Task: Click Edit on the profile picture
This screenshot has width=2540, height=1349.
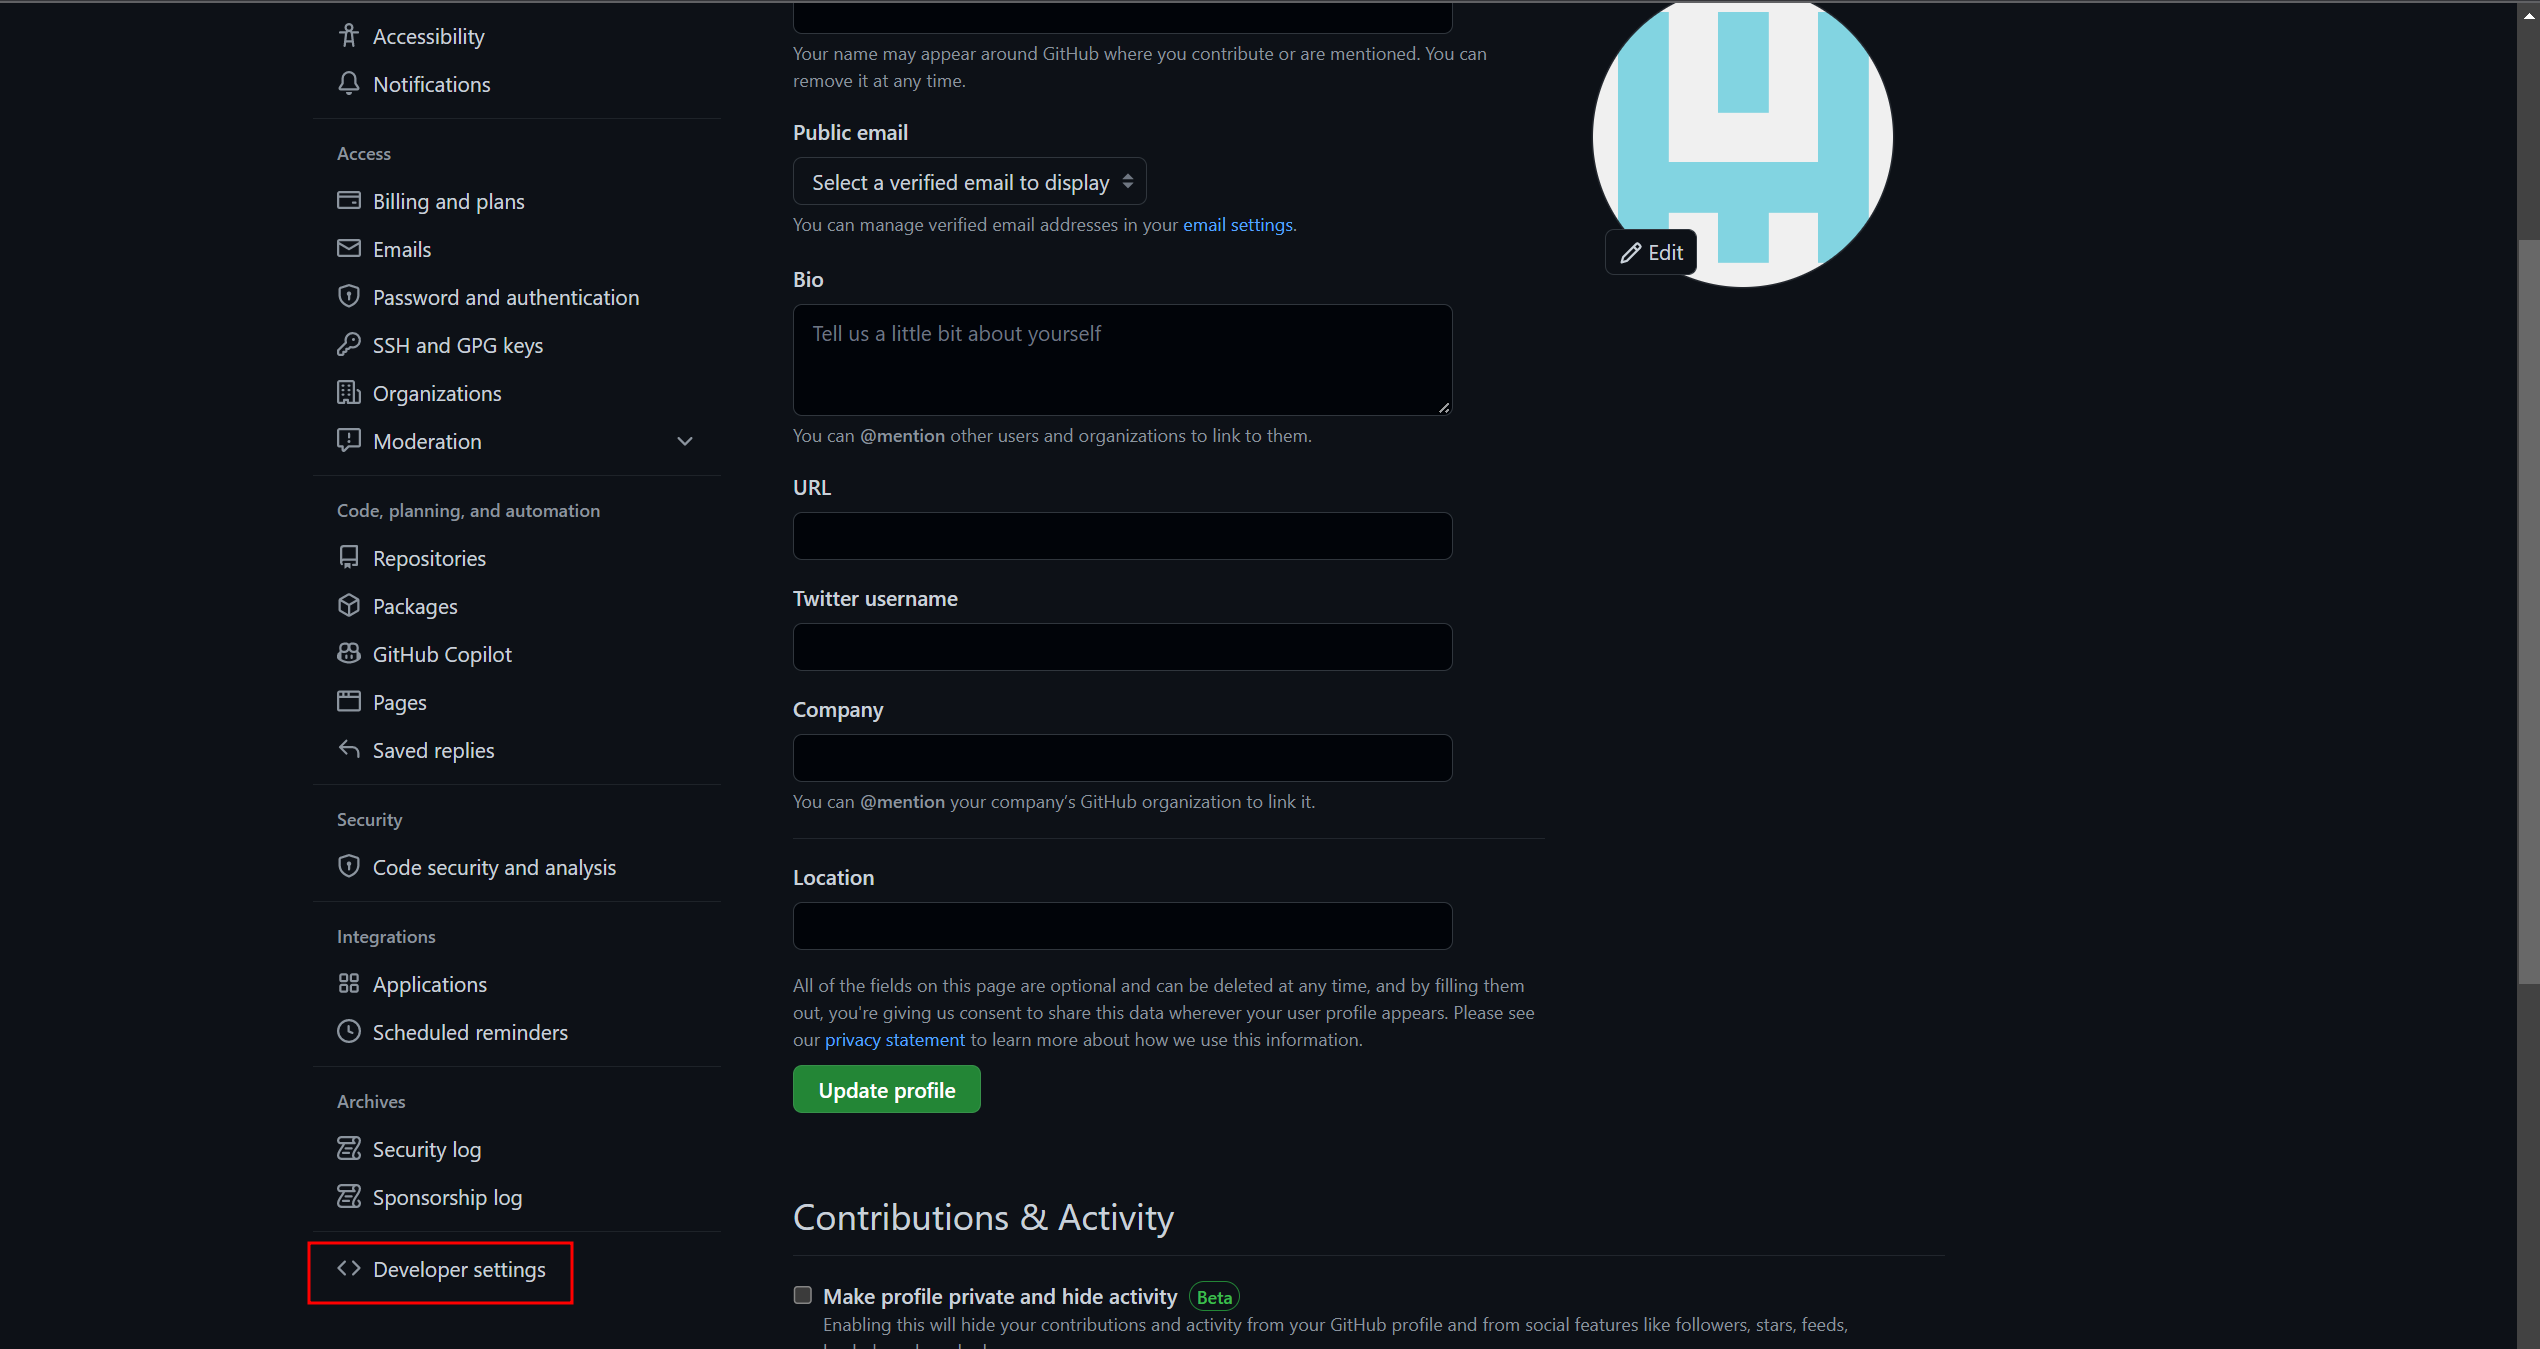Action: pos(1651,253)
